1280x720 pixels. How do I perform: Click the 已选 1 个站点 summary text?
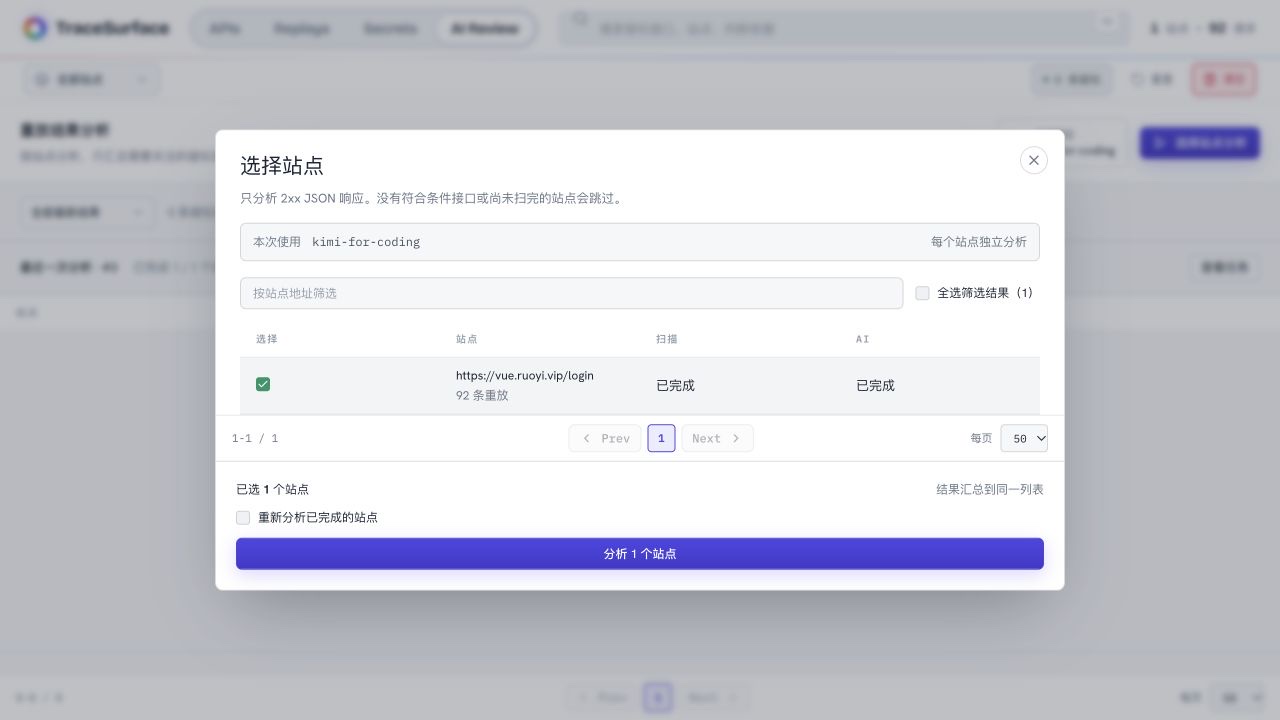point(272,489)
